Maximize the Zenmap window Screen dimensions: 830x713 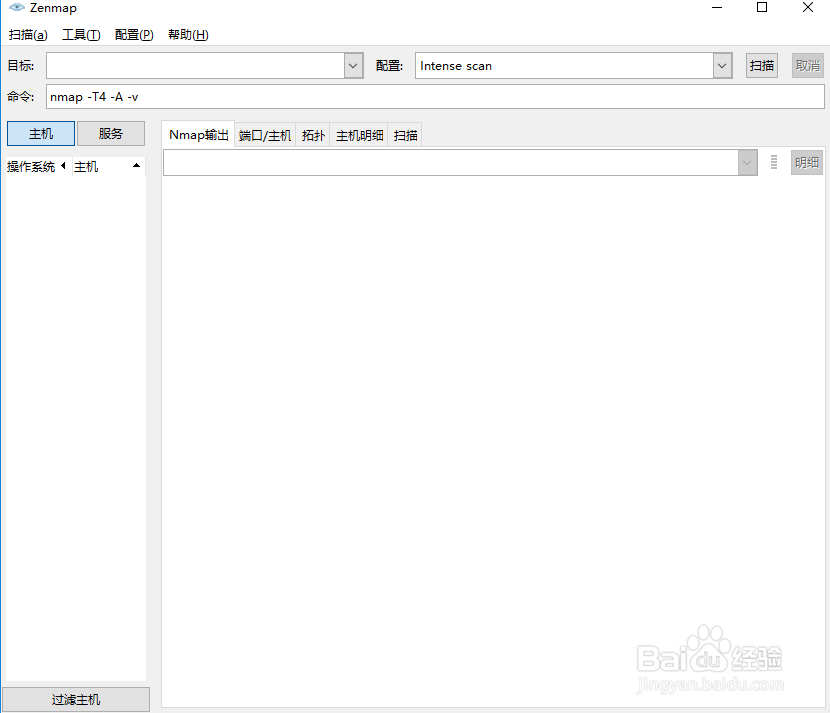(762, 7)
